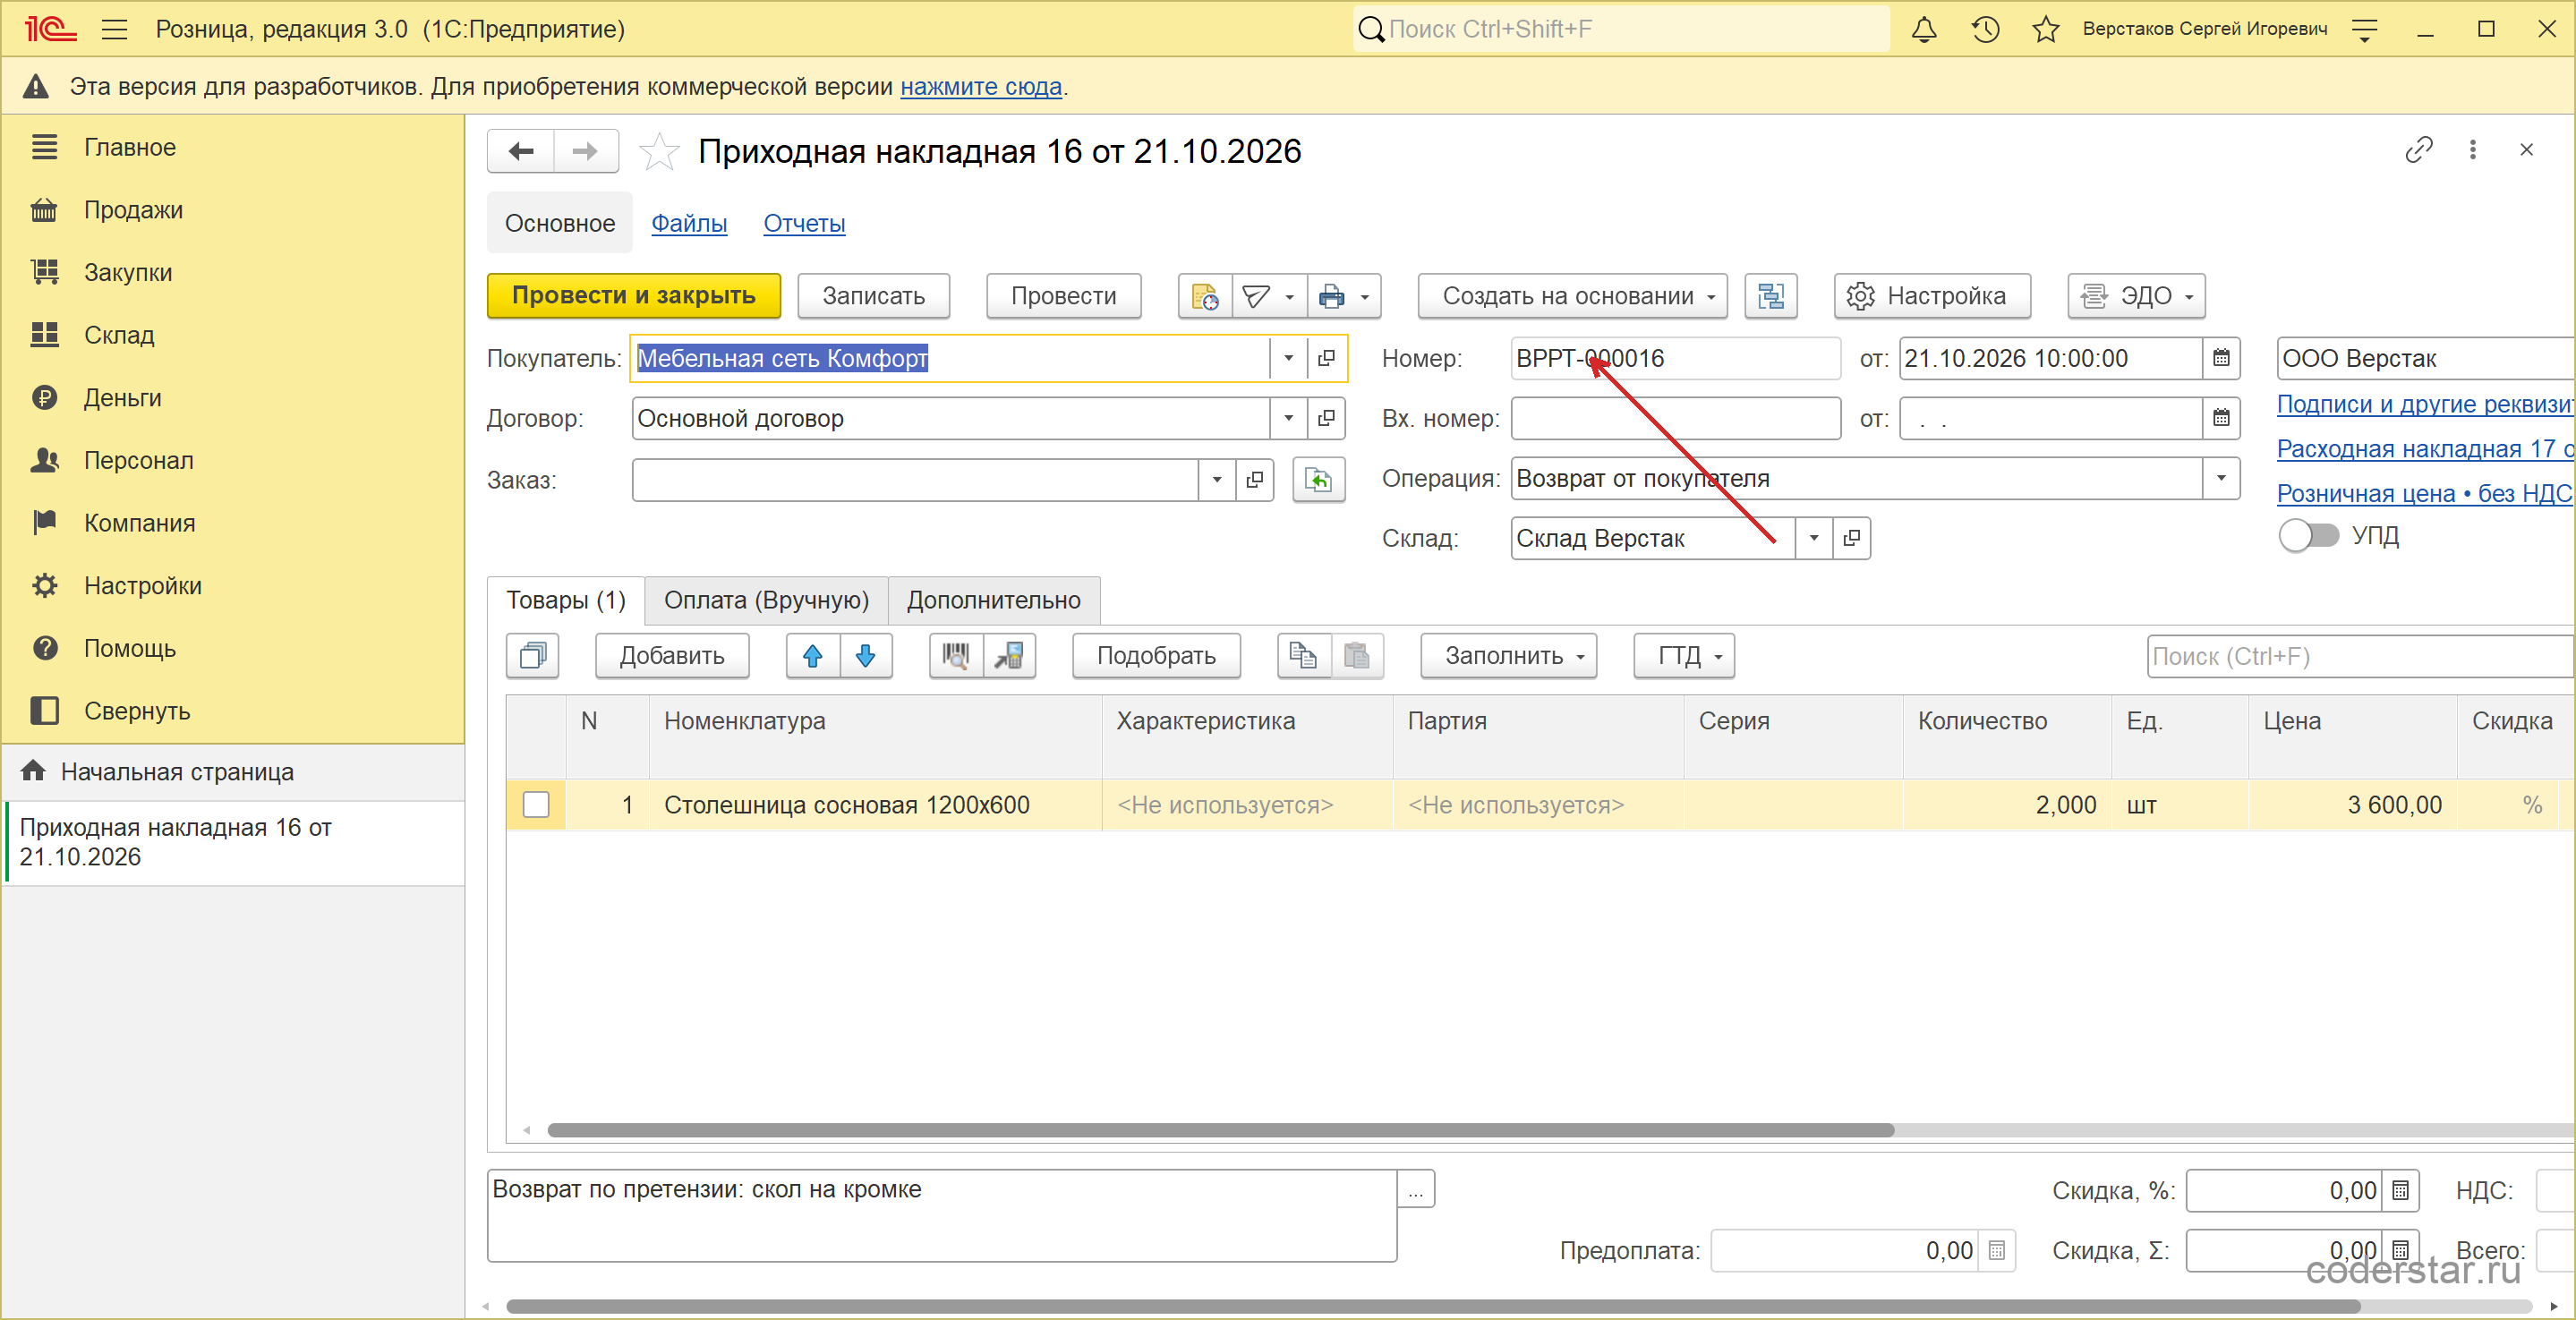Expand the Склад dropdown
The height and width of the screenshot is (1320, 2576).
[1813, 538]
